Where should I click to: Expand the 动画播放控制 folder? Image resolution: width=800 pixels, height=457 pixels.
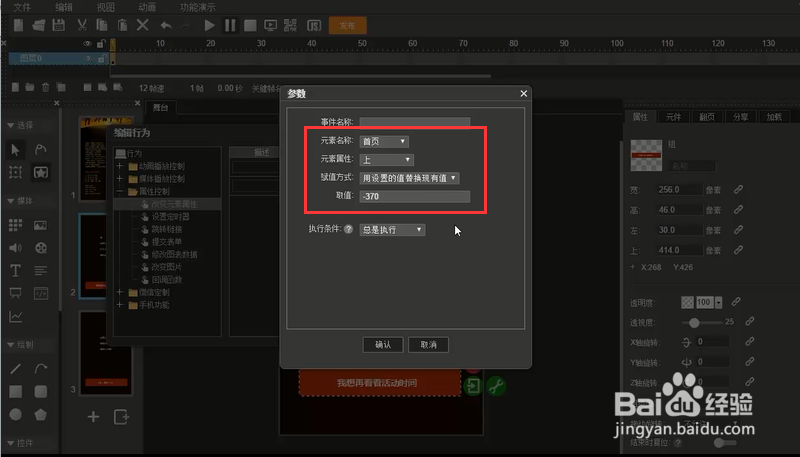119,166
